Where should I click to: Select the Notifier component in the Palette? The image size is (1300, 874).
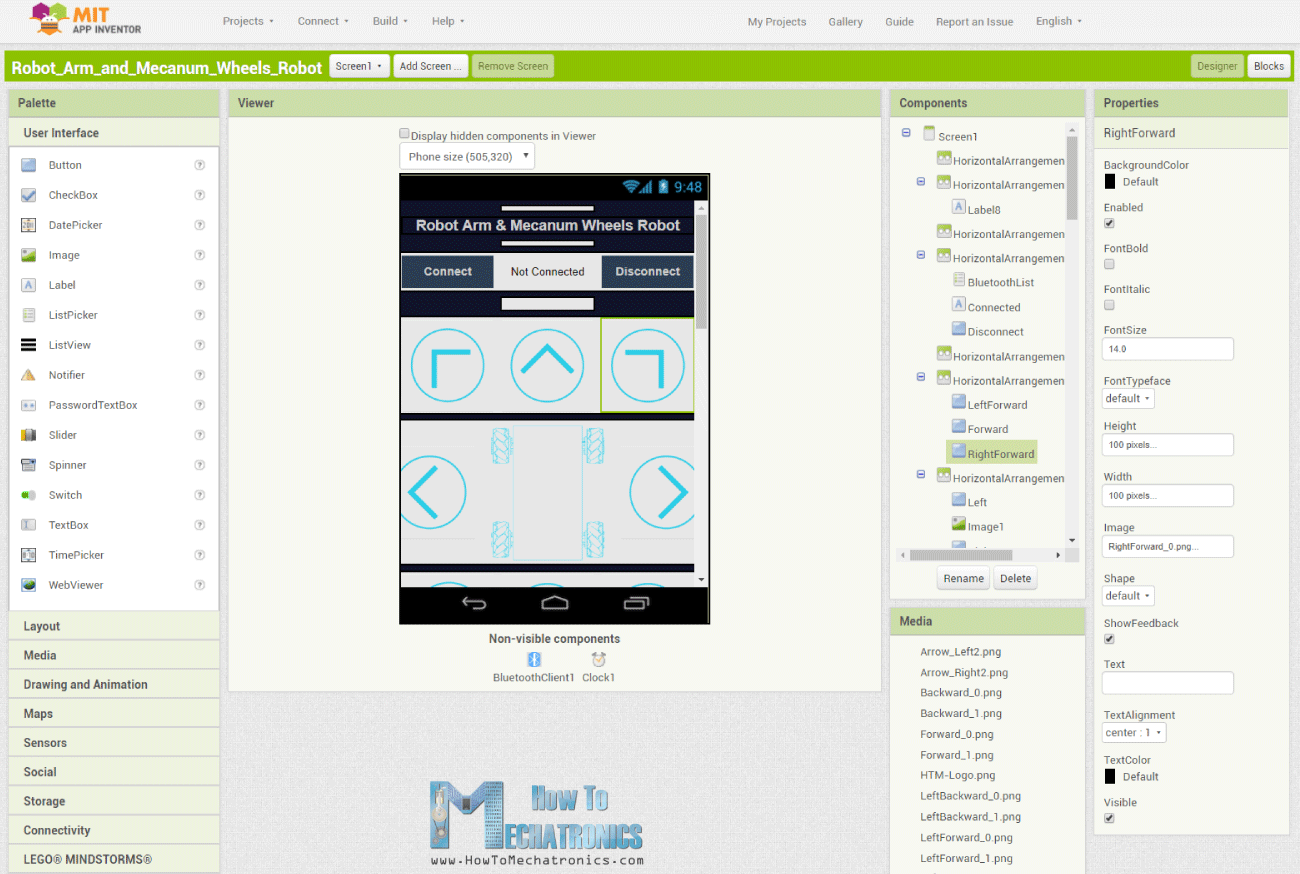pos(67,374)
